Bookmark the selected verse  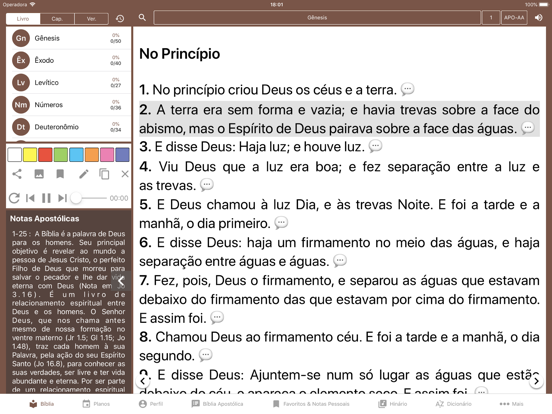tap(61, 174)
